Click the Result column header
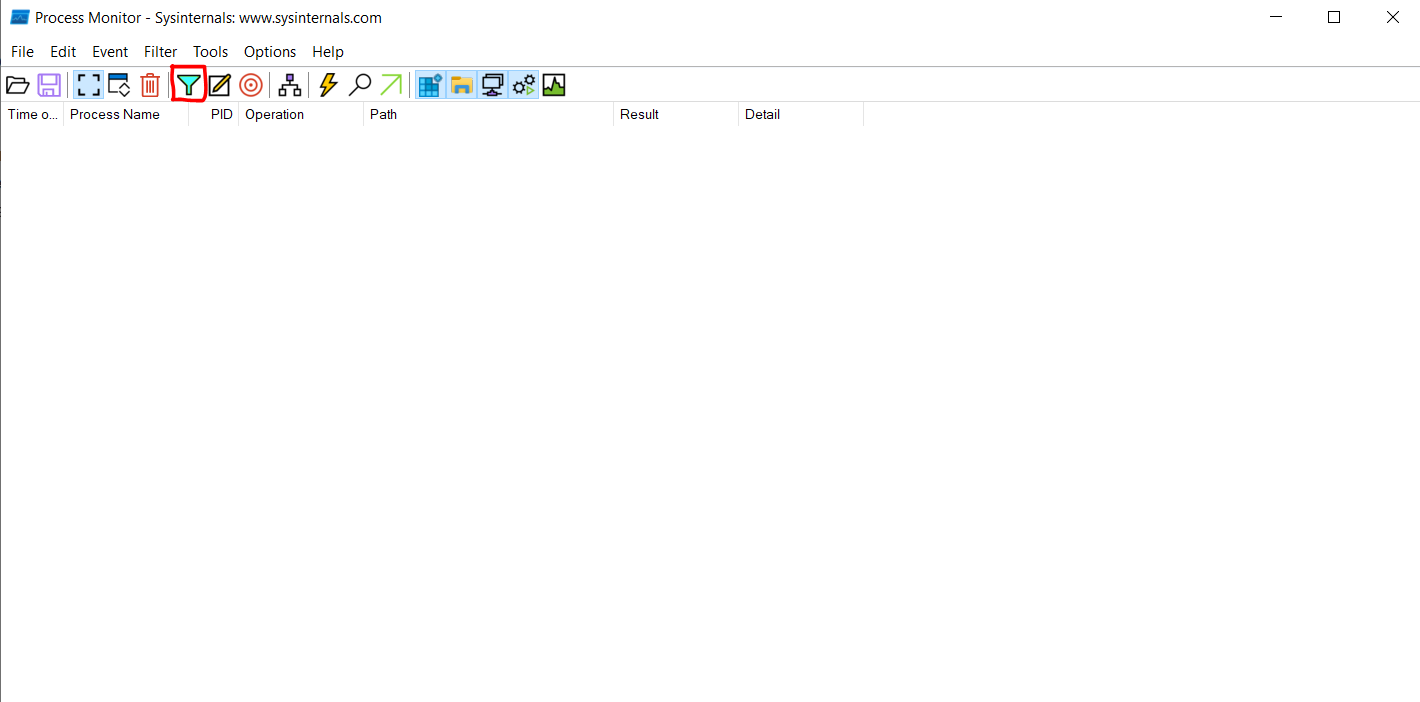1420x702 pixels. click(676, 114)
